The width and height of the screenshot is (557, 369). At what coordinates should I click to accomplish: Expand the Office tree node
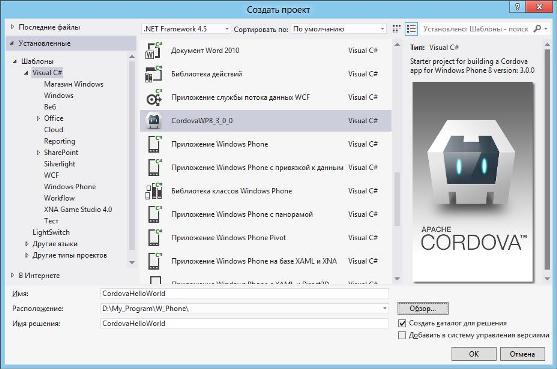tap(38, 118)
